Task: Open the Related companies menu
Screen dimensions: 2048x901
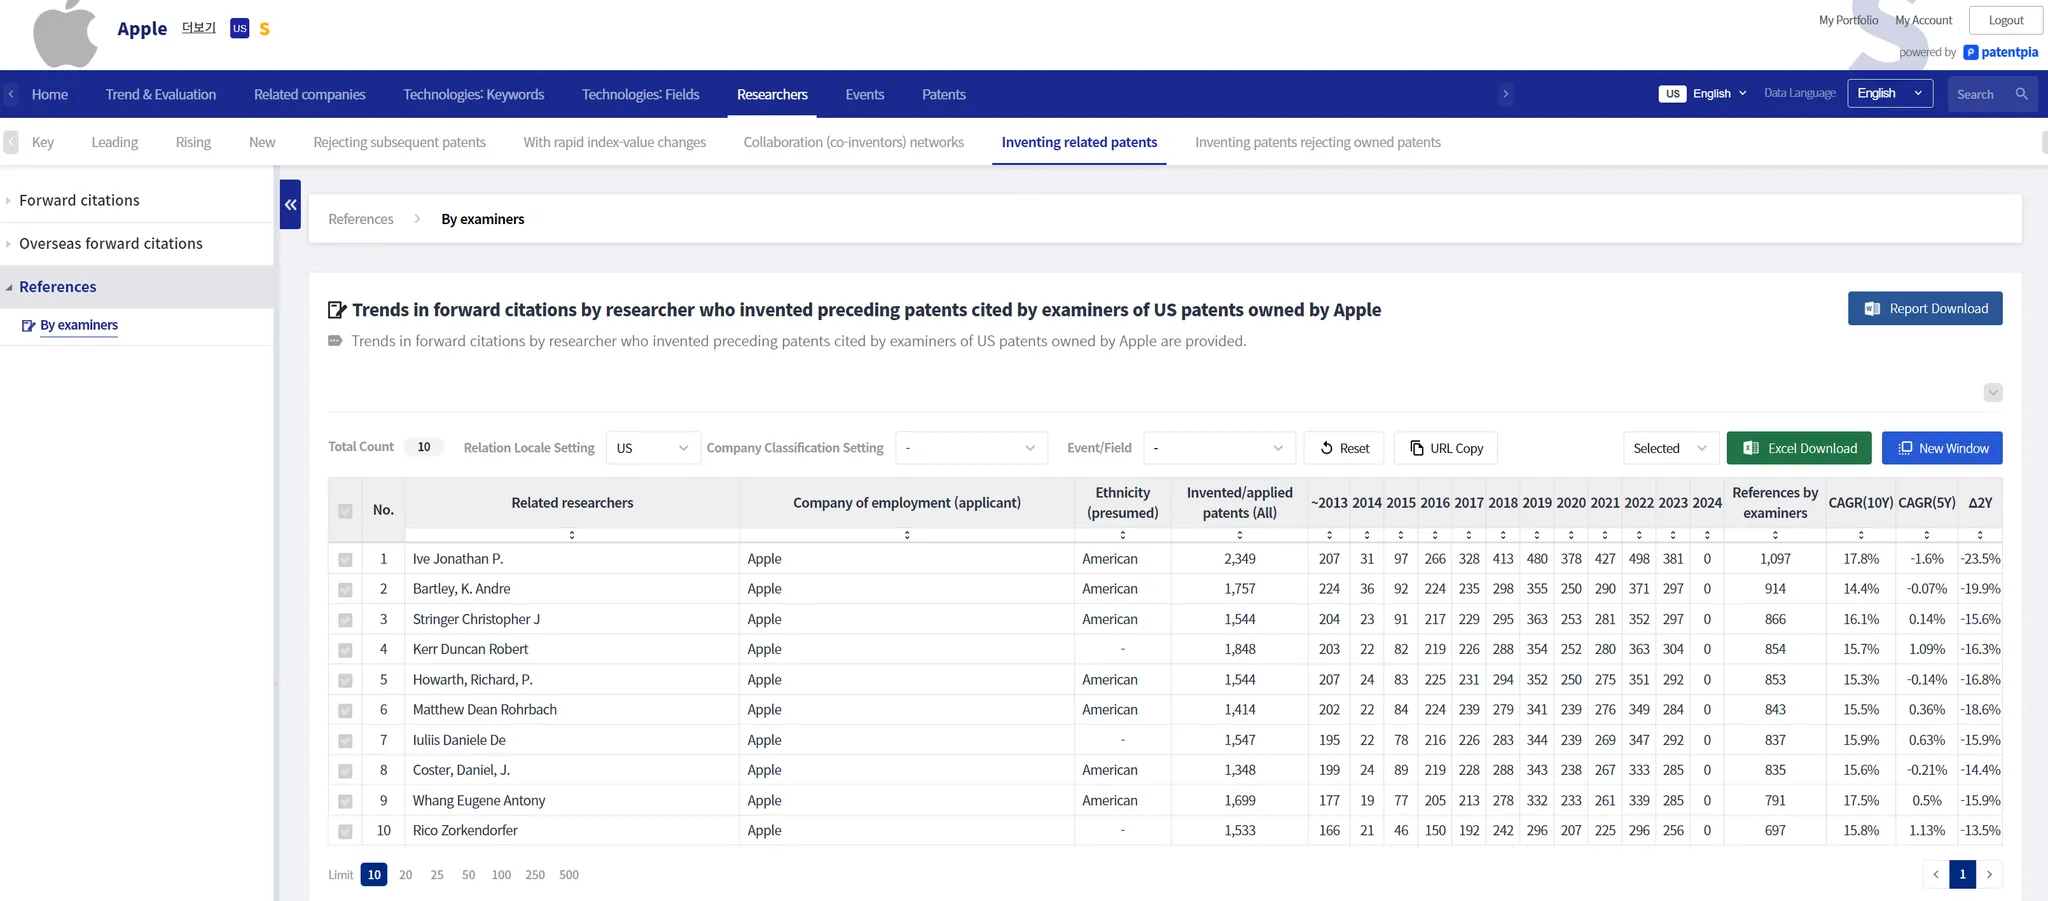Action: pyautogui.click(x=310, y=94)
